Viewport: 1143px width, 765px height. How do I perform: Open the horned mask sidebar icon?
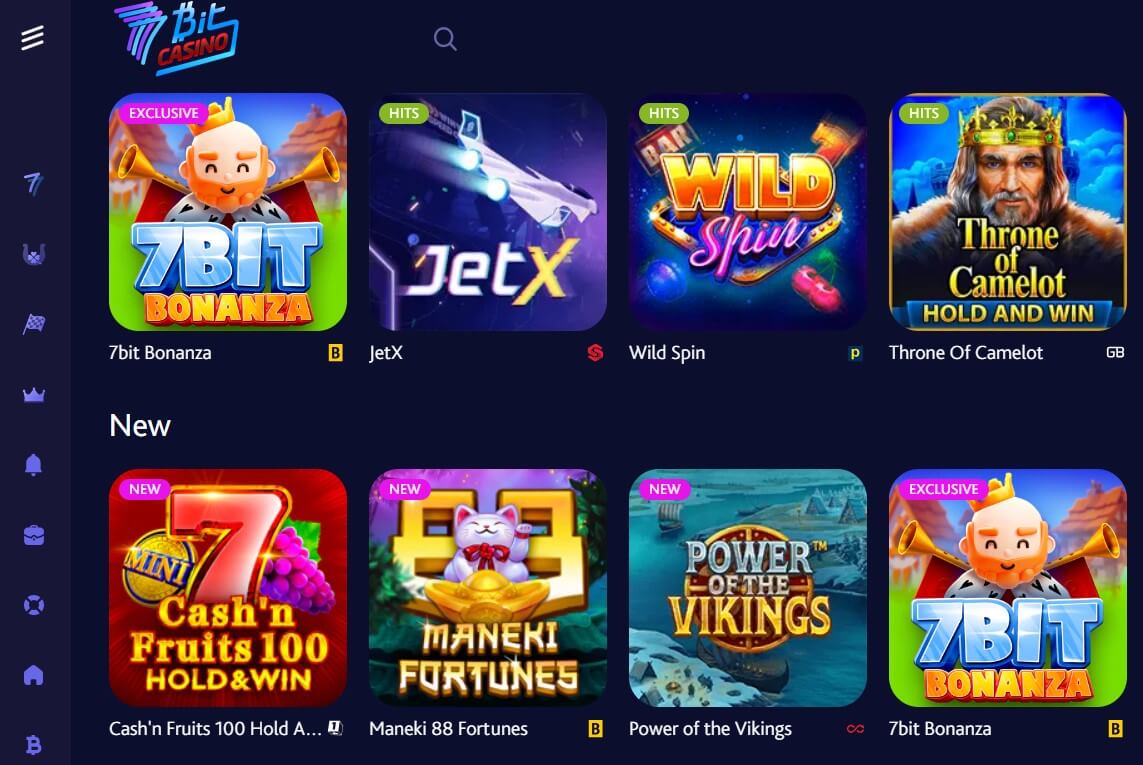(34, 254)
